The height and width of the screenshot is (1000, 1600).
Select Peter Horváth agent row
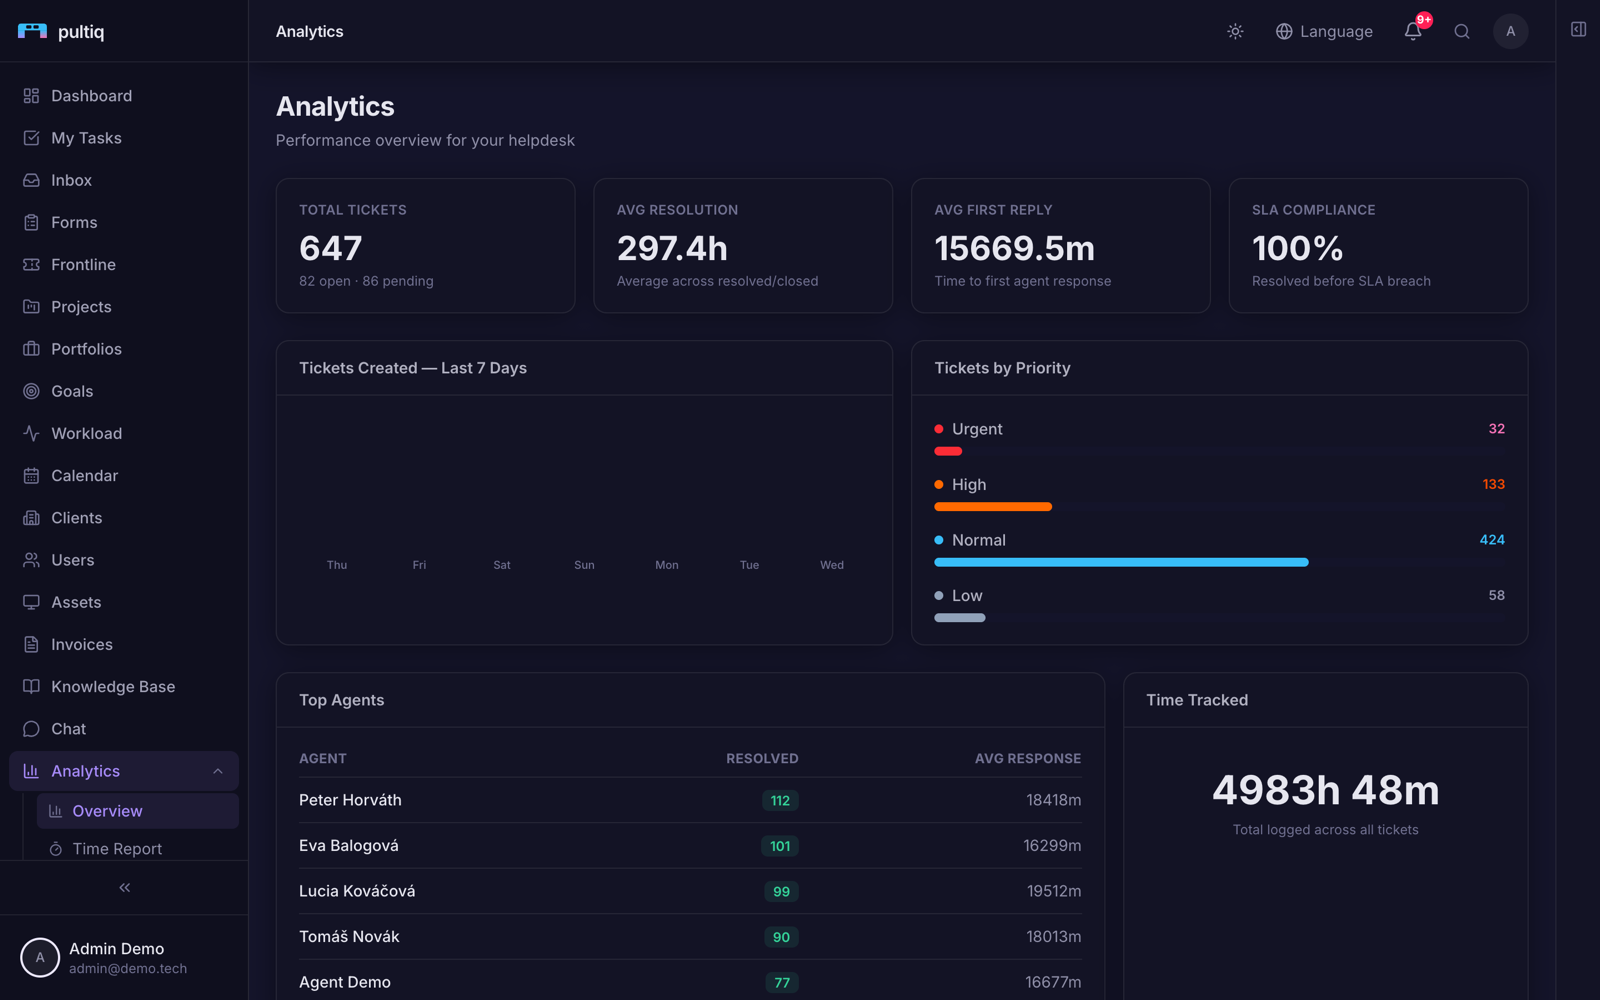tap(690, 800)
